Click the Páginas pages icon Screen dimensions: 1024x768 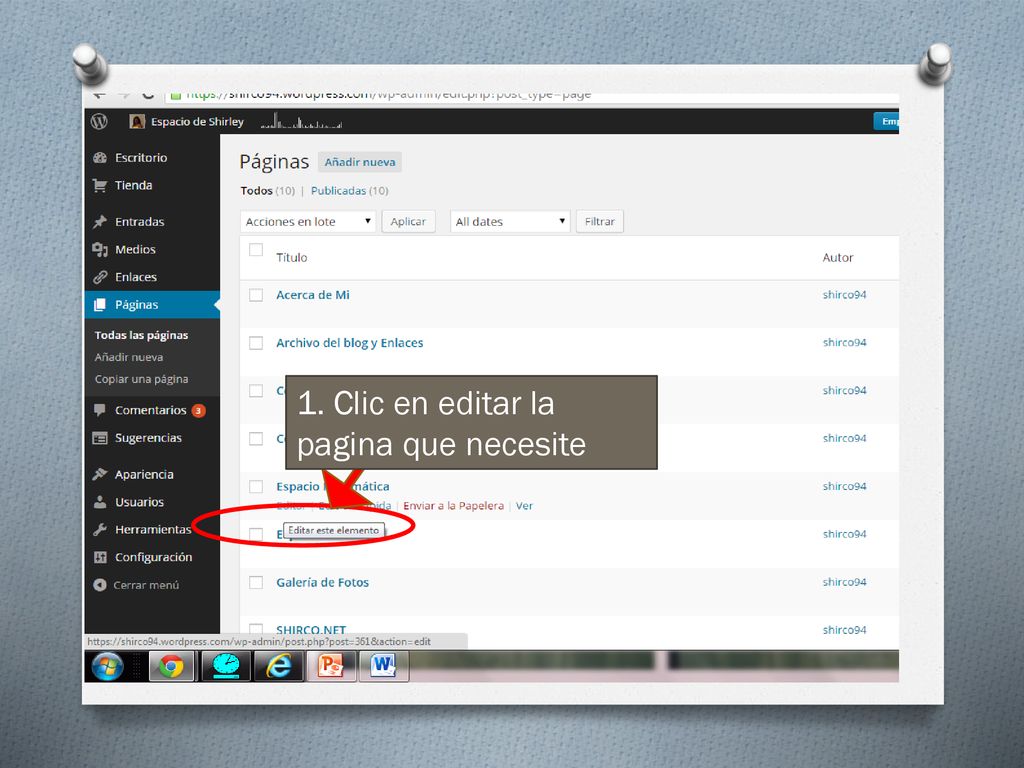tap(100, 304)
